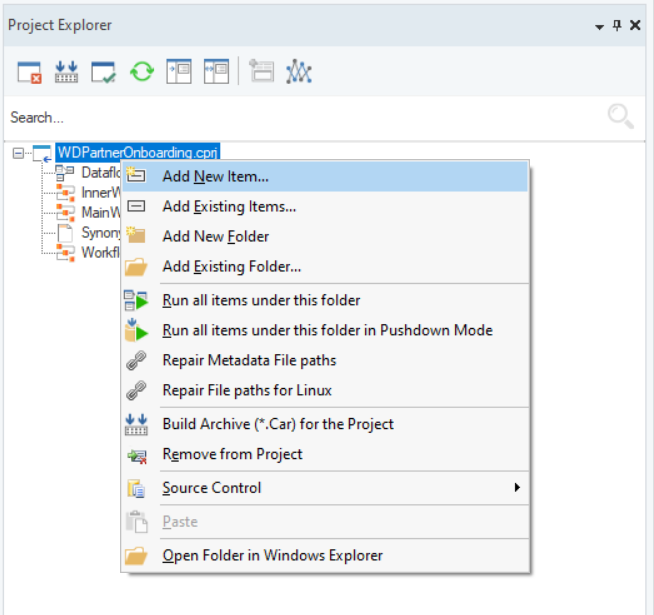Screen dimensions: 654x615
Task: Expand Source Control submenu arrow
Action: [517, 487]
